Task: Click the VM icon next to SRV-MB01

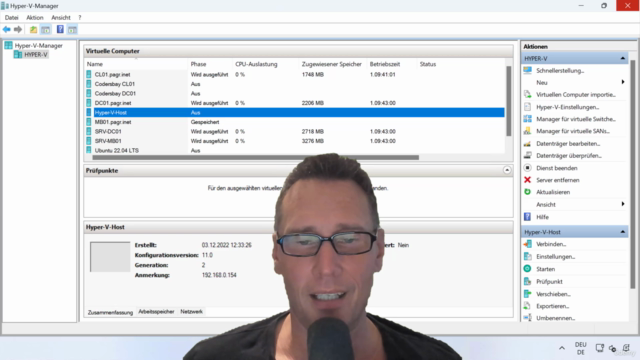Action: (x=89, y=141)
